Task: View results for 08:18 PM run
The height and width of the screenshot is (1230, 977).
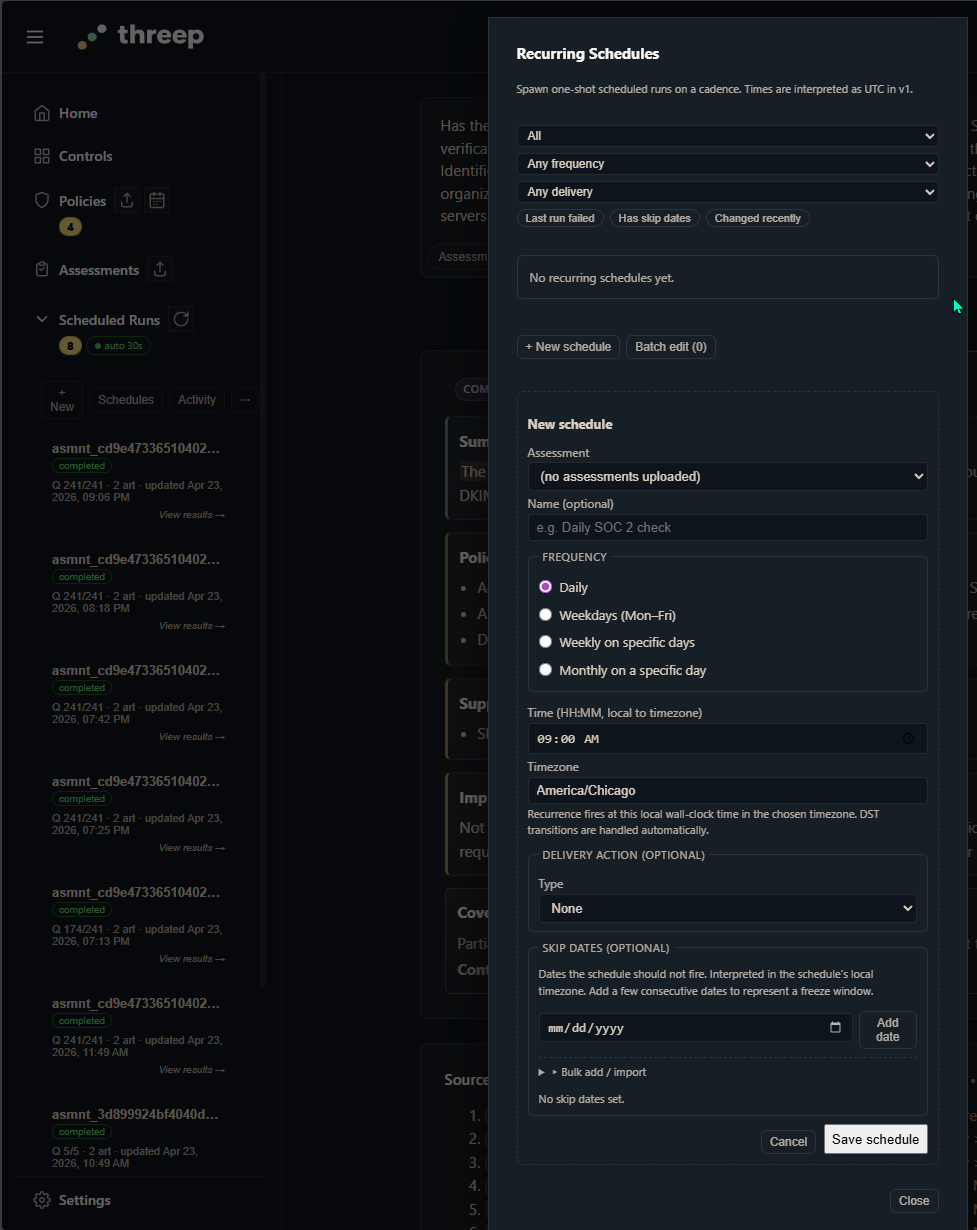Action: [x=192, y=626]
